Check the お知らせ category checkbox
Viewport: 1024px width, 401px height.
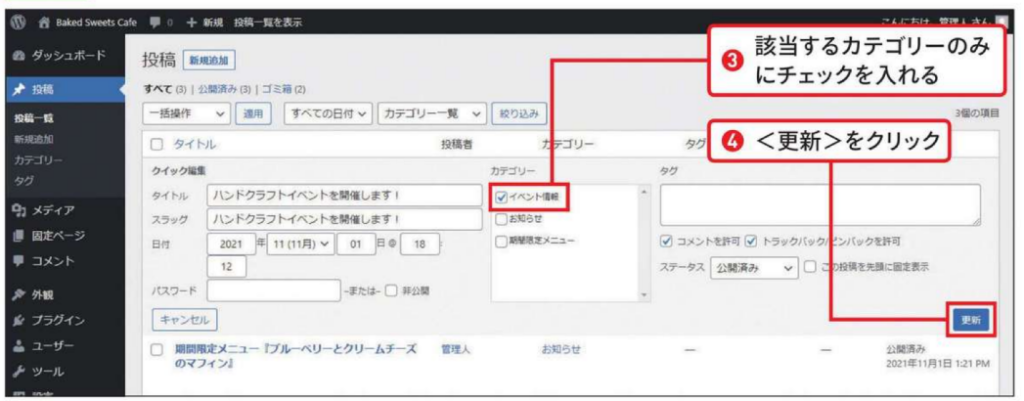[502, 219]
